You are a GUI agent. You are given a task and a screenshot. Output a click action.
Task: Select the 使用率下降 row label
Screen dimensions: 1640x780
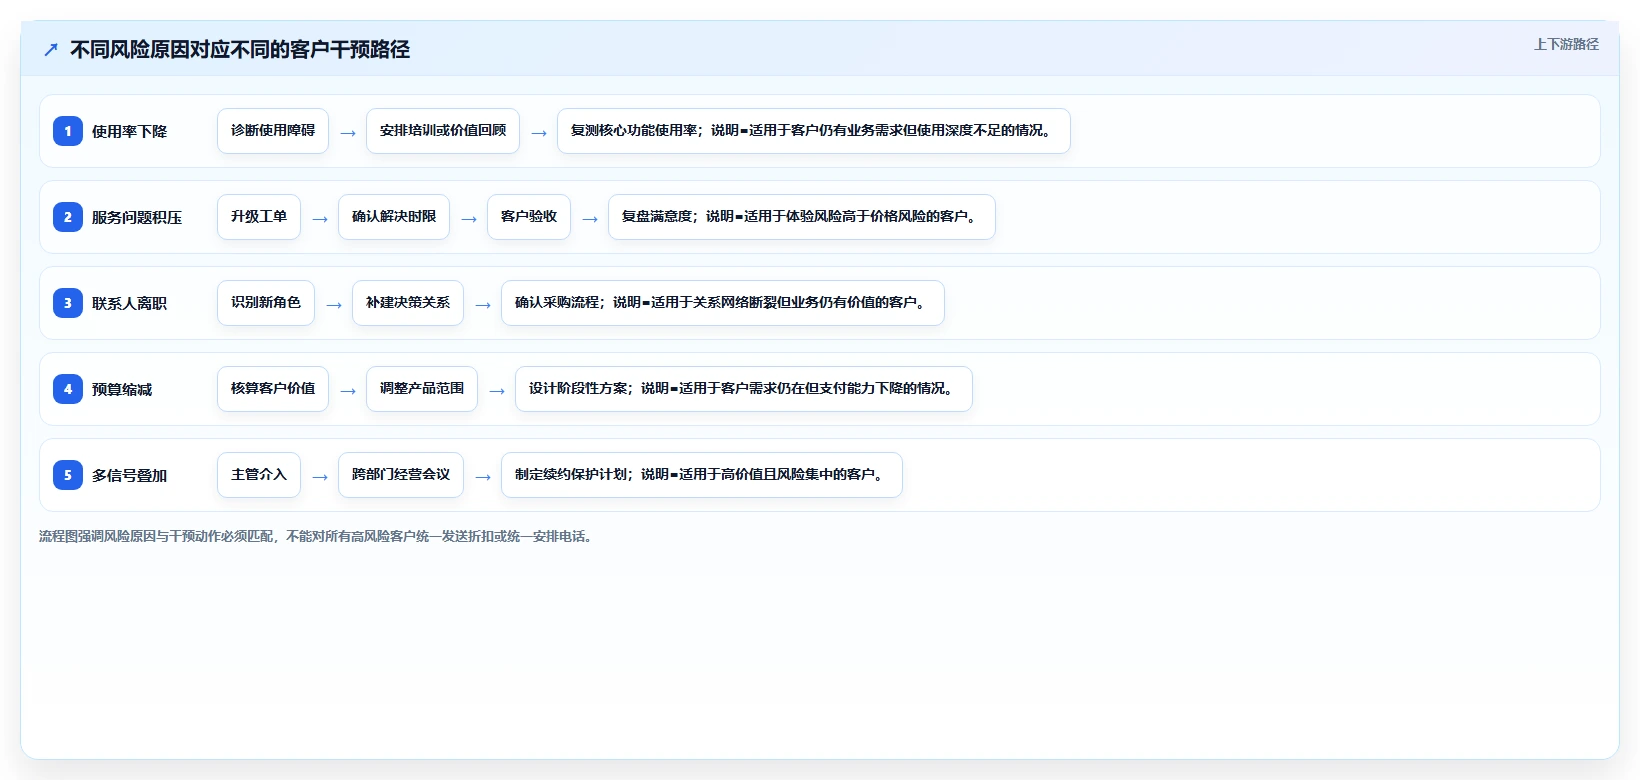tap(129, 131)
